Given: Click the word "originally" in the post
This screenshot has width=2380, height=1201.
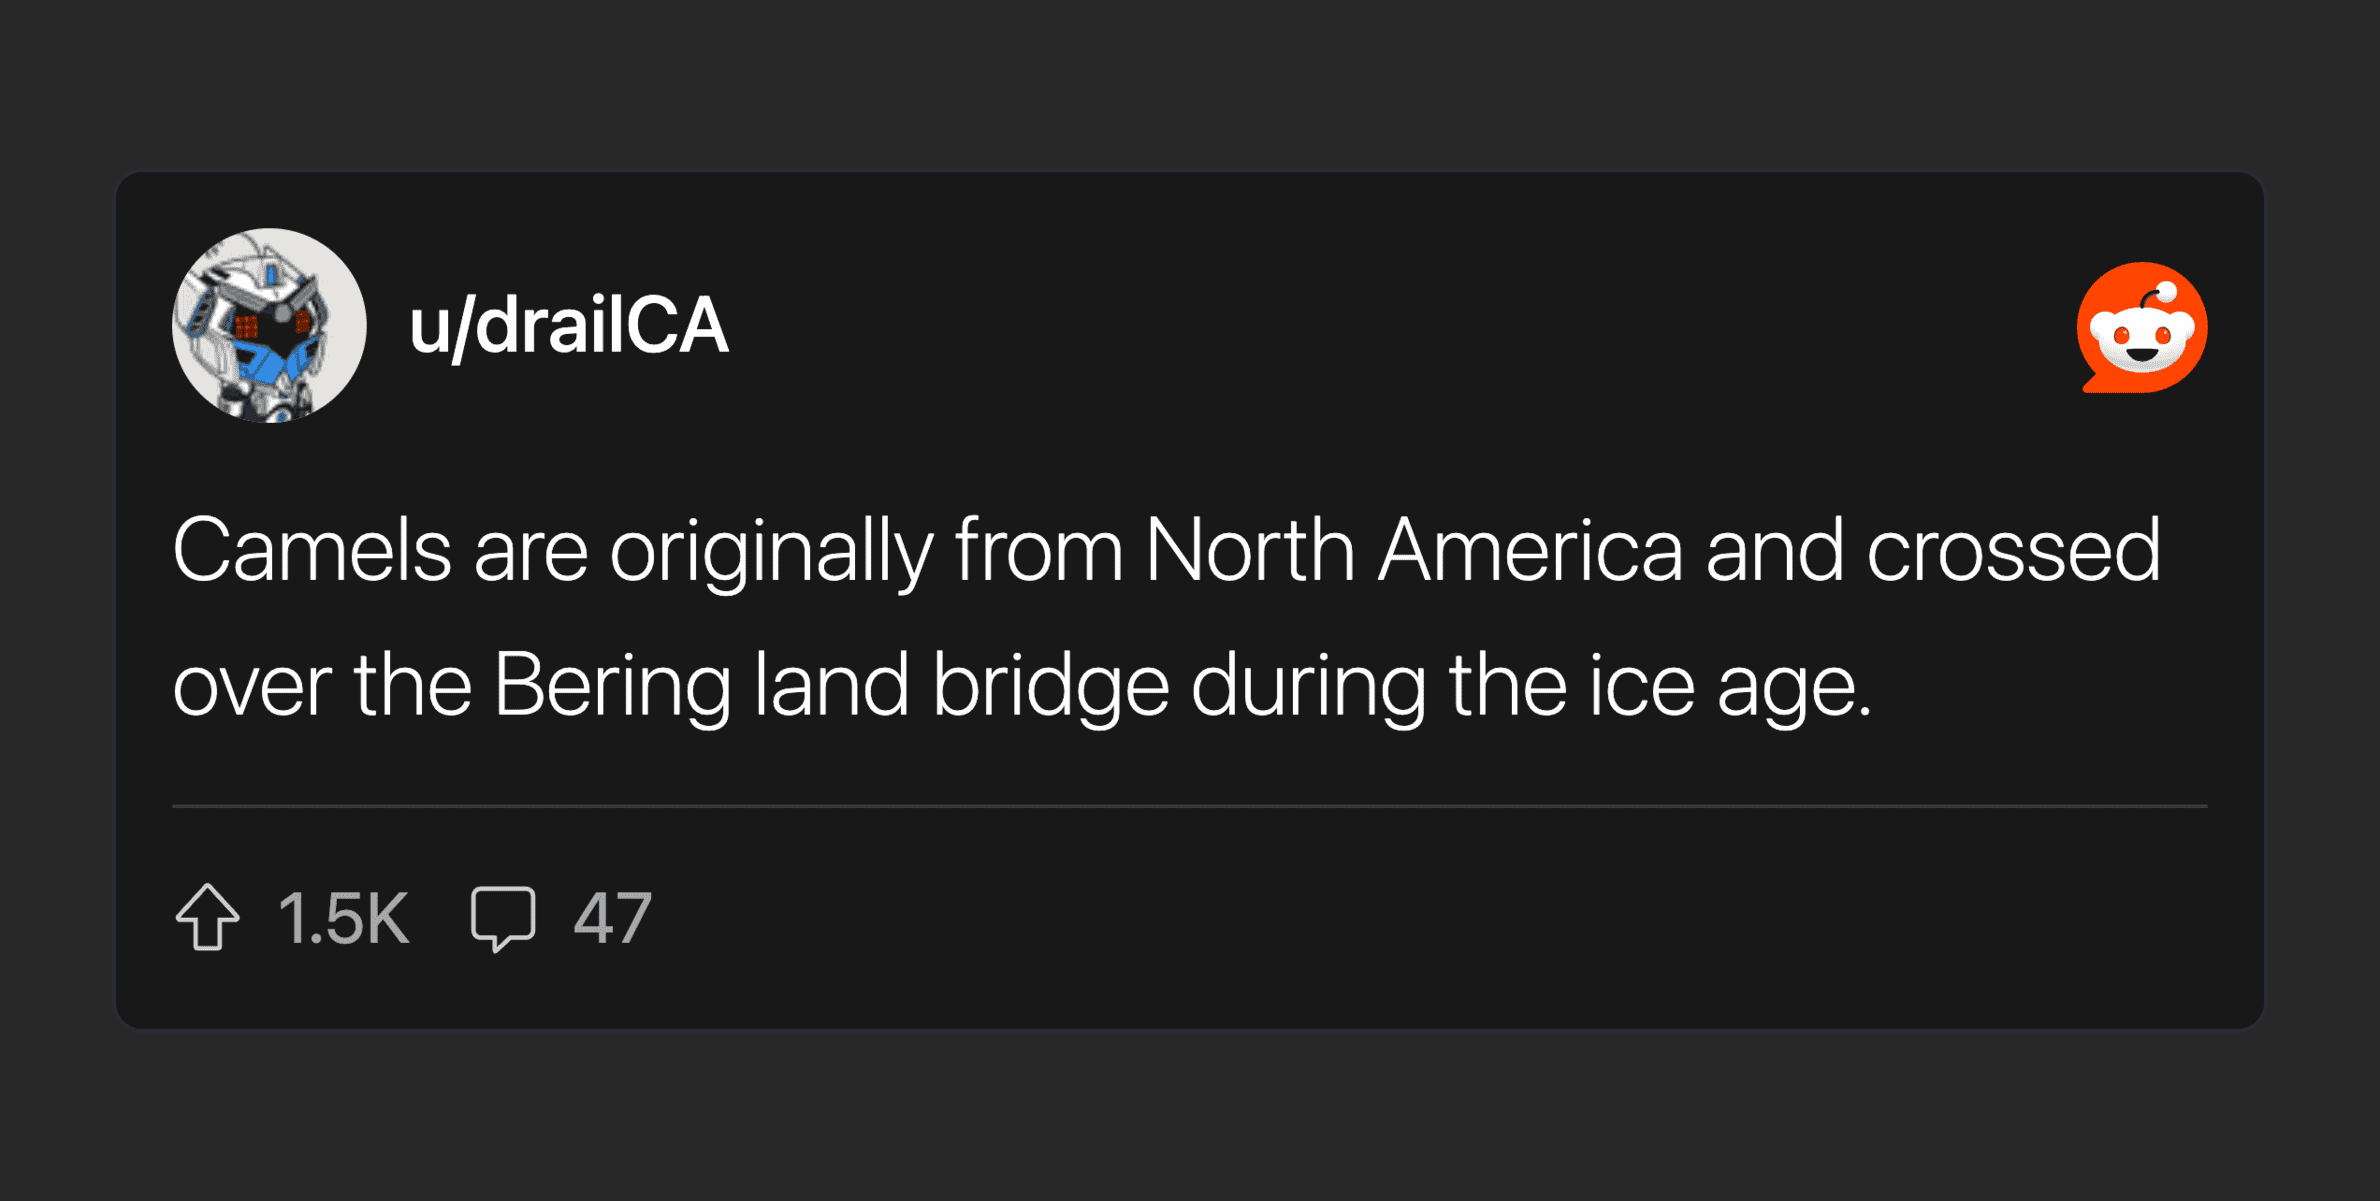Looking at the screenshot, I should 771,551.
